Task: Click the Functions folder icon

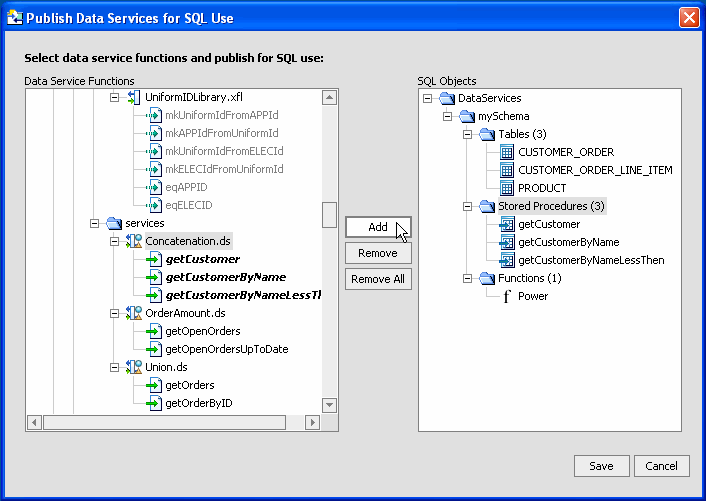Action: tap(487, 278)
